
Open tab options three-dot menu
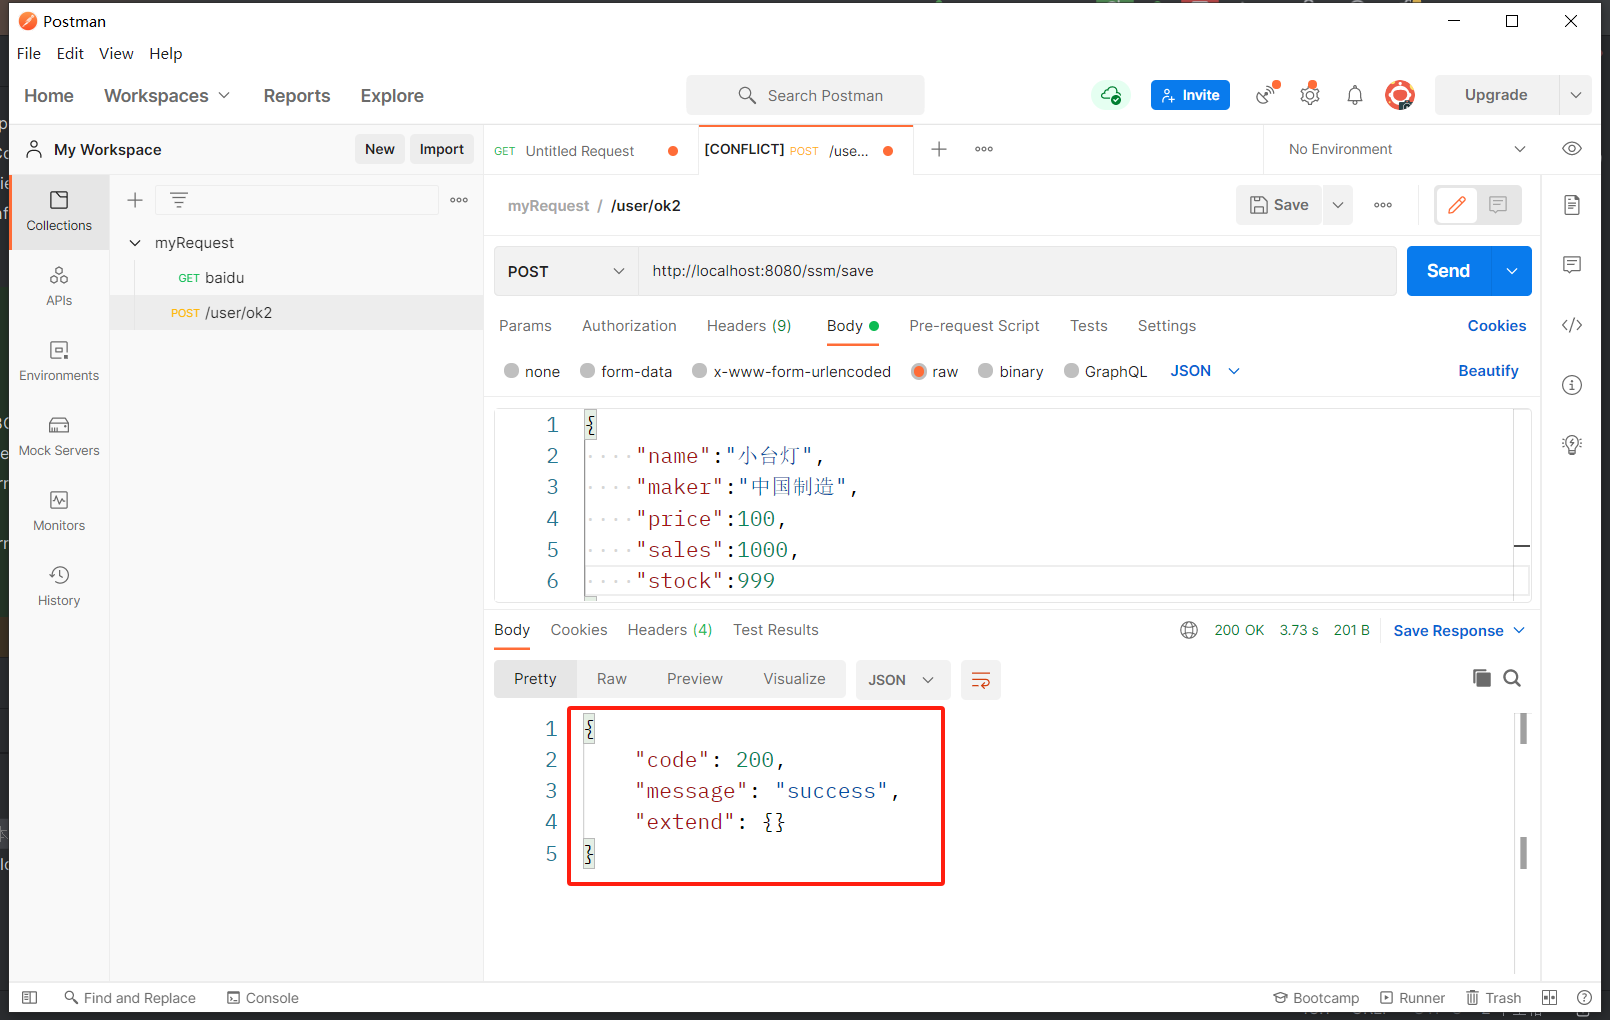point(984,149)
